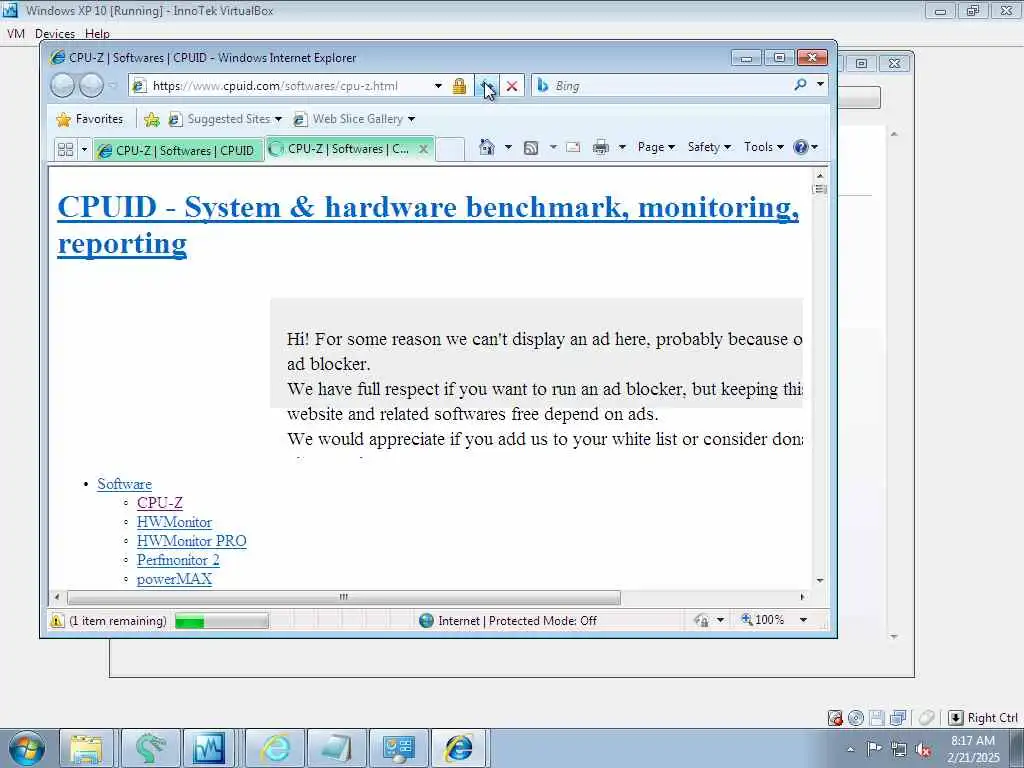Open Recent Pages dropdown arrow

click(112, 86)
